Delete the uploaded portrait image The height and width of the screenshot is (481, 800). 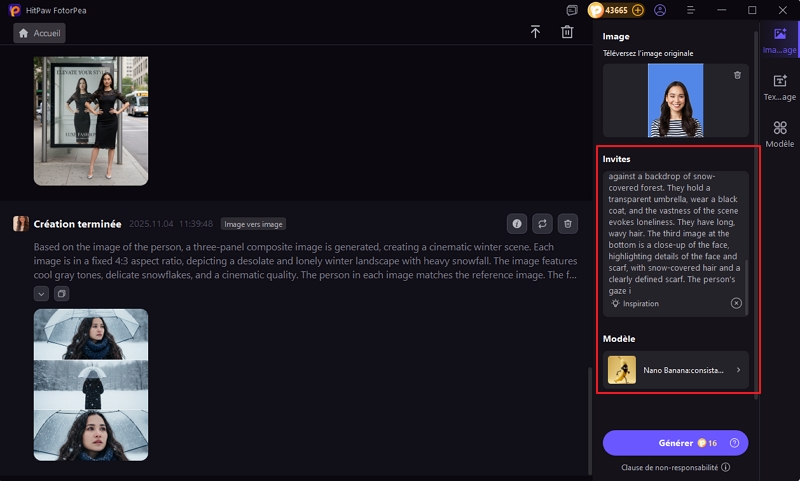(x=737, y=75)
